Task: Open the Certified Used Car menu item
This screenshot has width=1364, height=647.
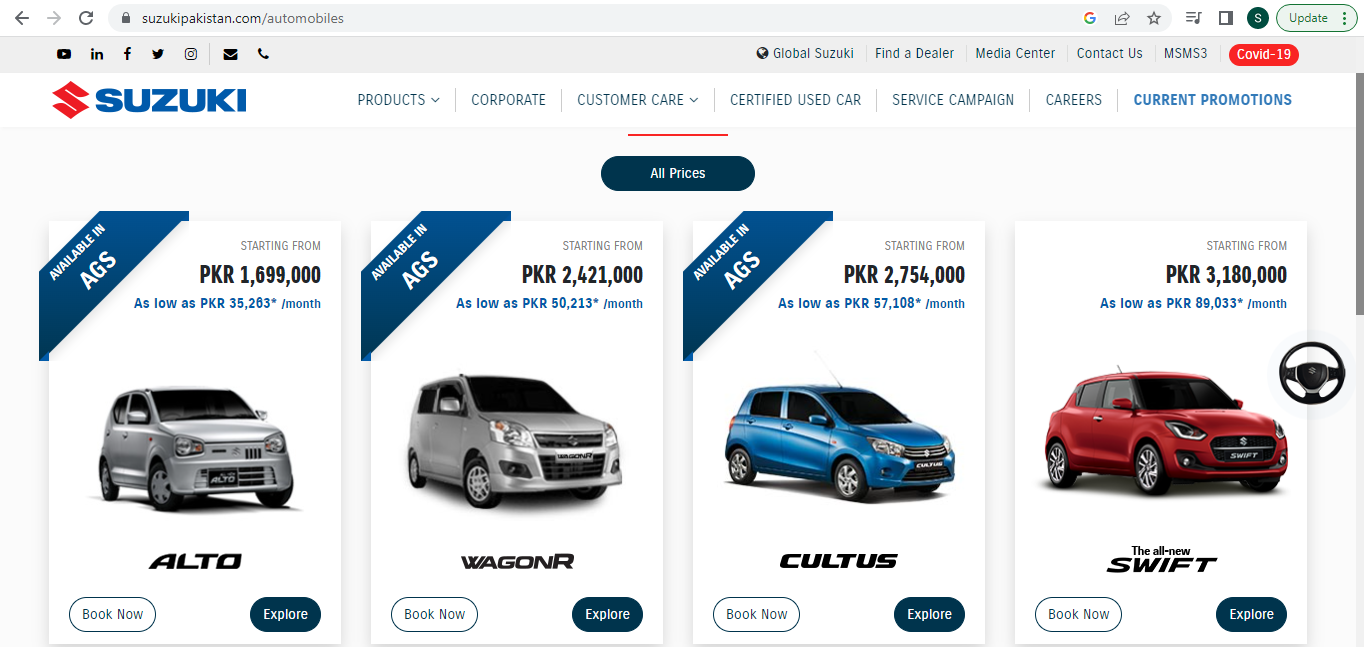Action: tap(795, 100)
